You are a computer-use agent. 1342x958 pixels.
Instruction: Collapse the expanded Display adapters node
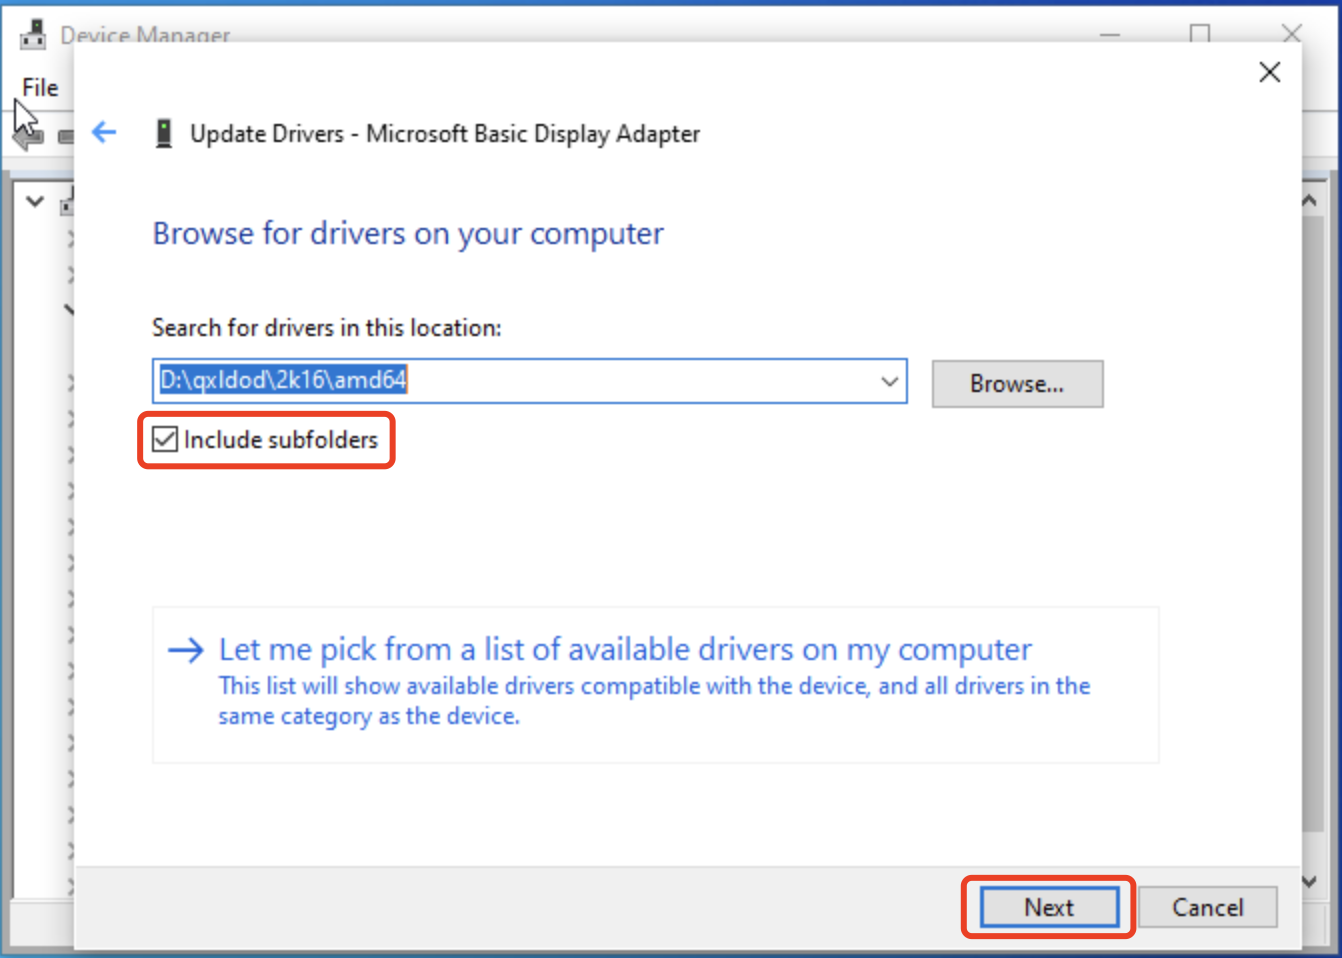pos(70,308)
